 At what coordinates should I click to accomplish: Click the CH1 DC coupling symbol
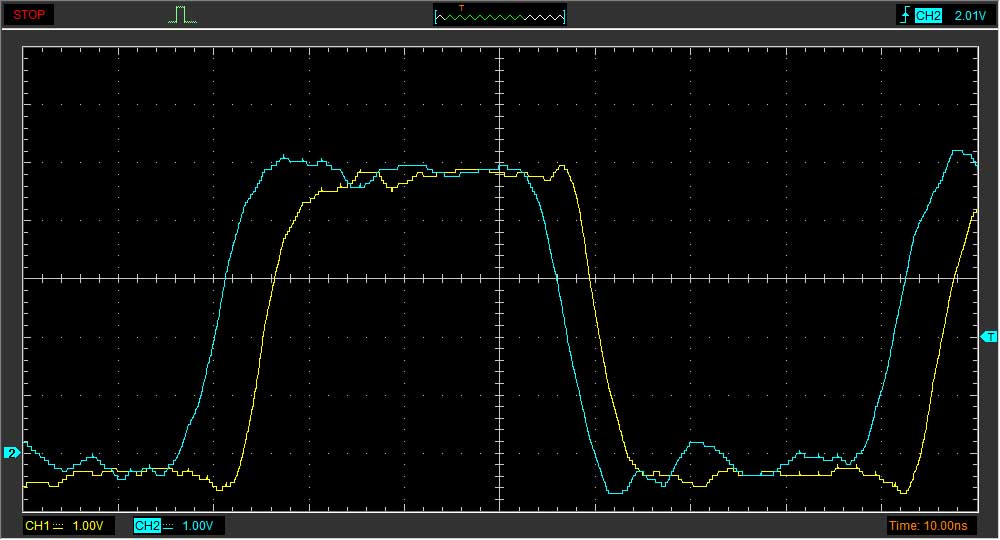click(58, 525)
